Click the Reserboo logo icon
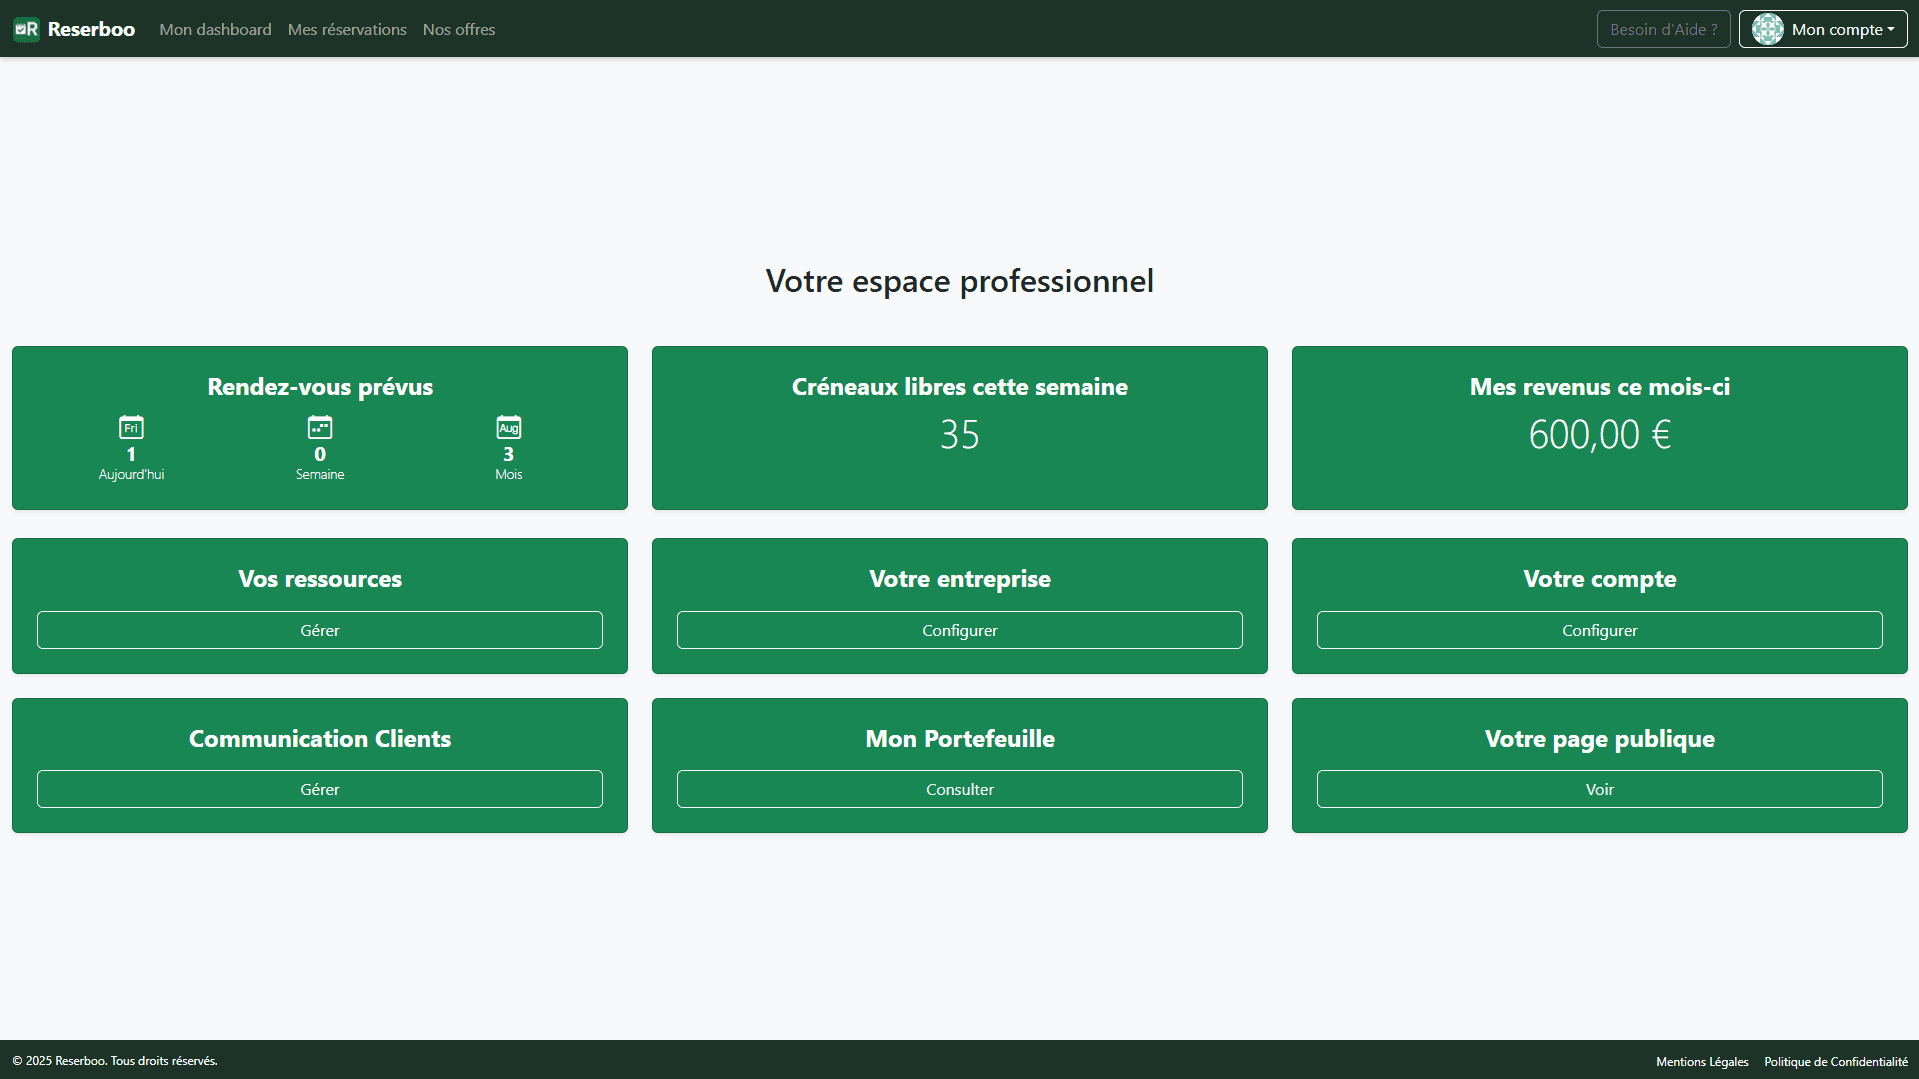 (x=26, y=29)
